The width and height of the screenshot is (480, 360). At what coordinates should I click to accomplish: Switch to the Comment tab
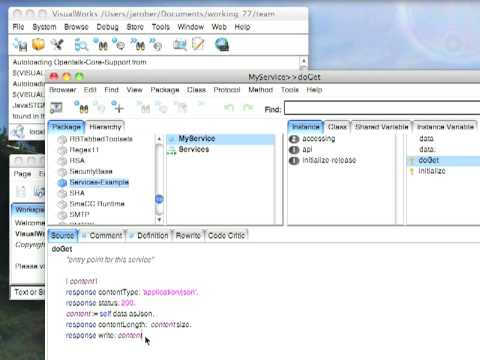coord(103,236)
